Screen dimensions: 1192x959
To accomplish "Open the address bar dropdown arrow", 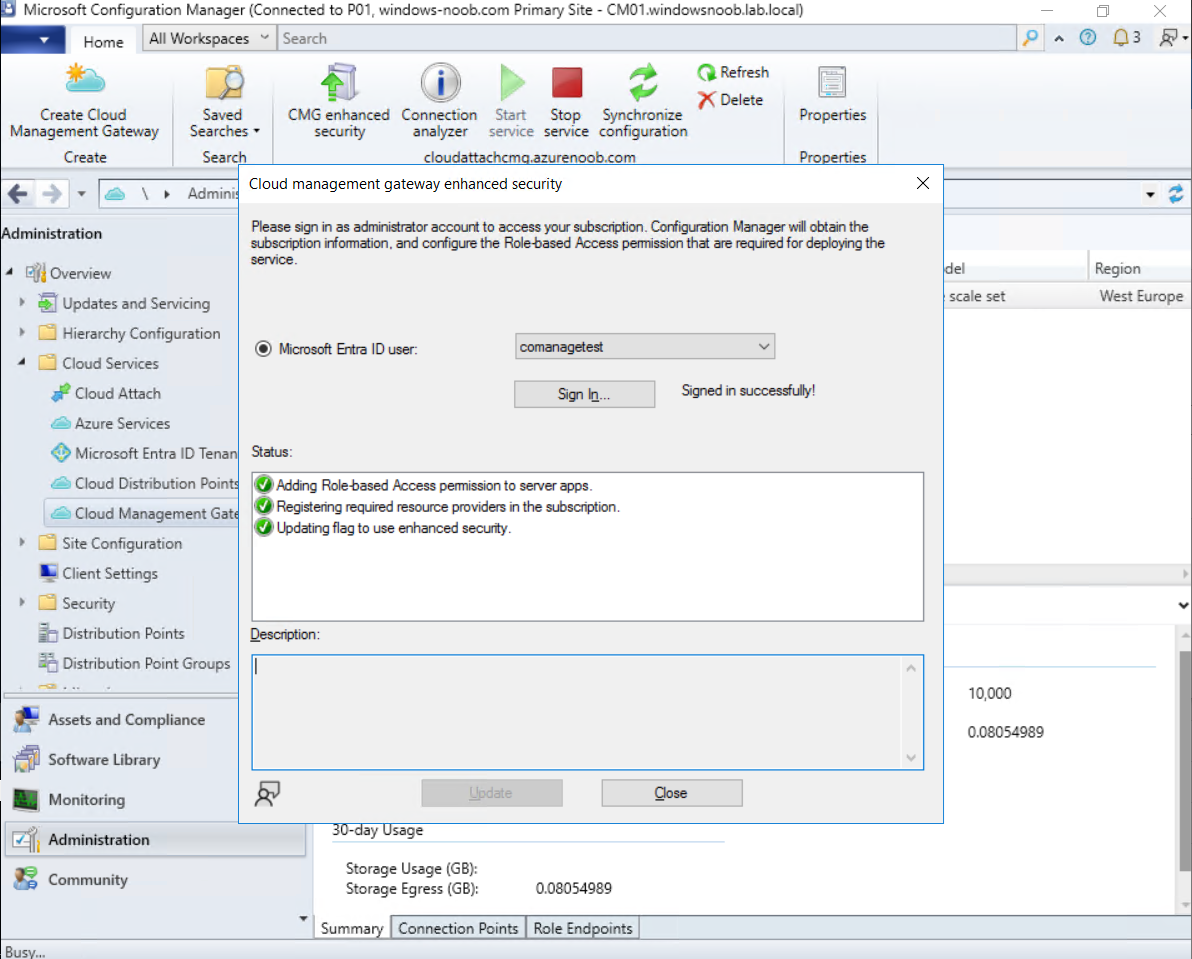I will [x=1150, y=195].
